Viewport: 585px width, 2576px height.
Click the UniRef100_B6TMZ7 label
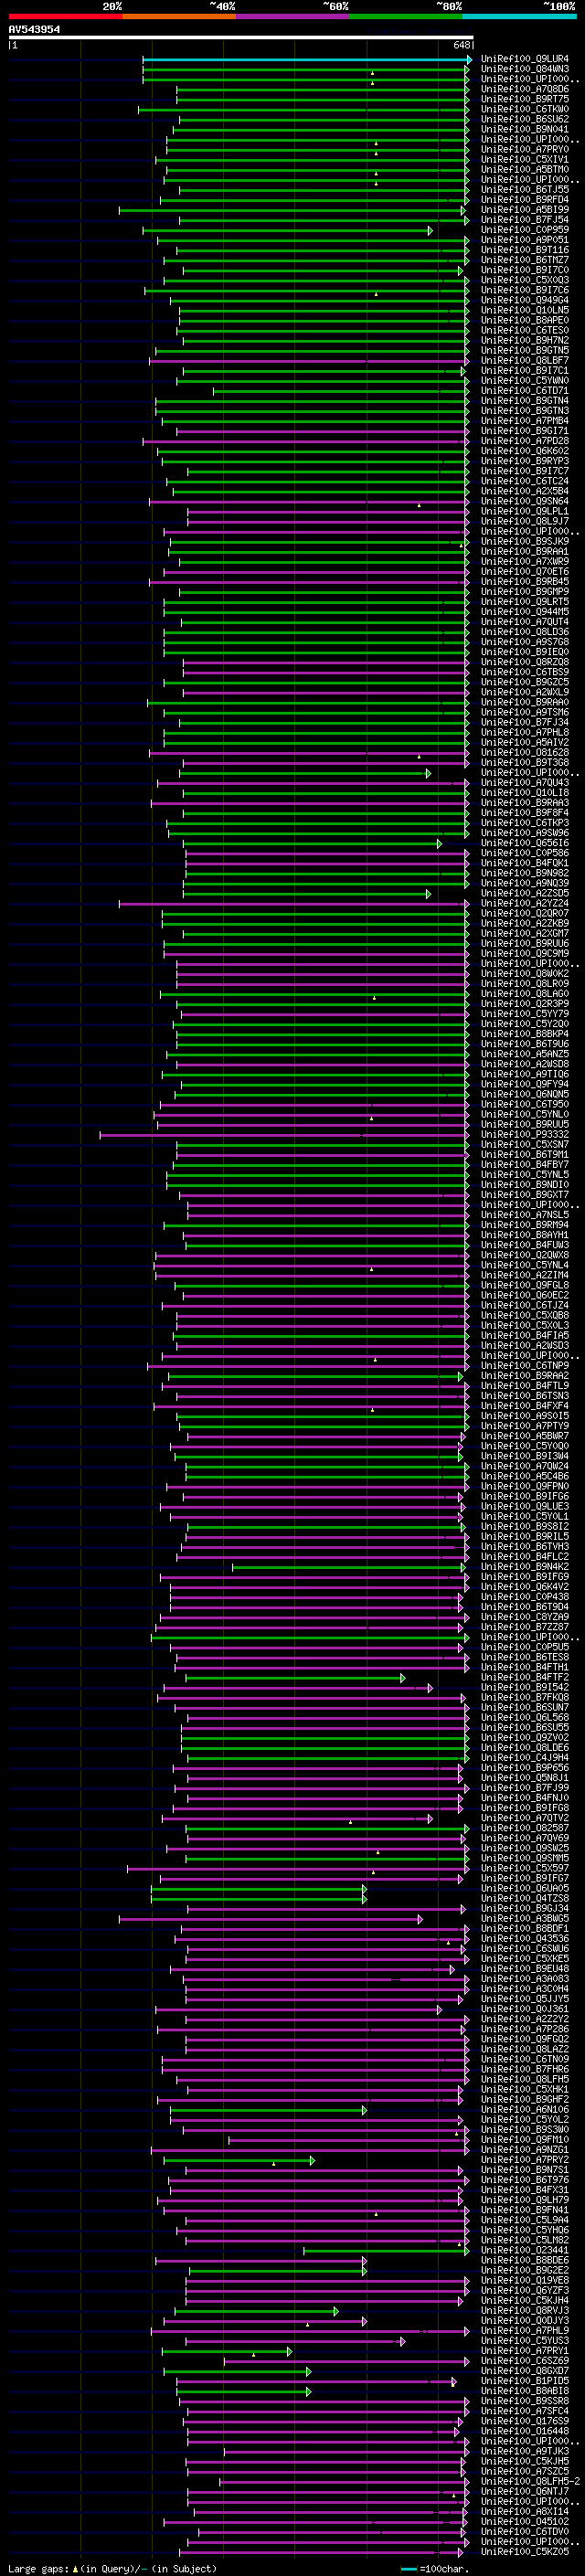[524, 260]
